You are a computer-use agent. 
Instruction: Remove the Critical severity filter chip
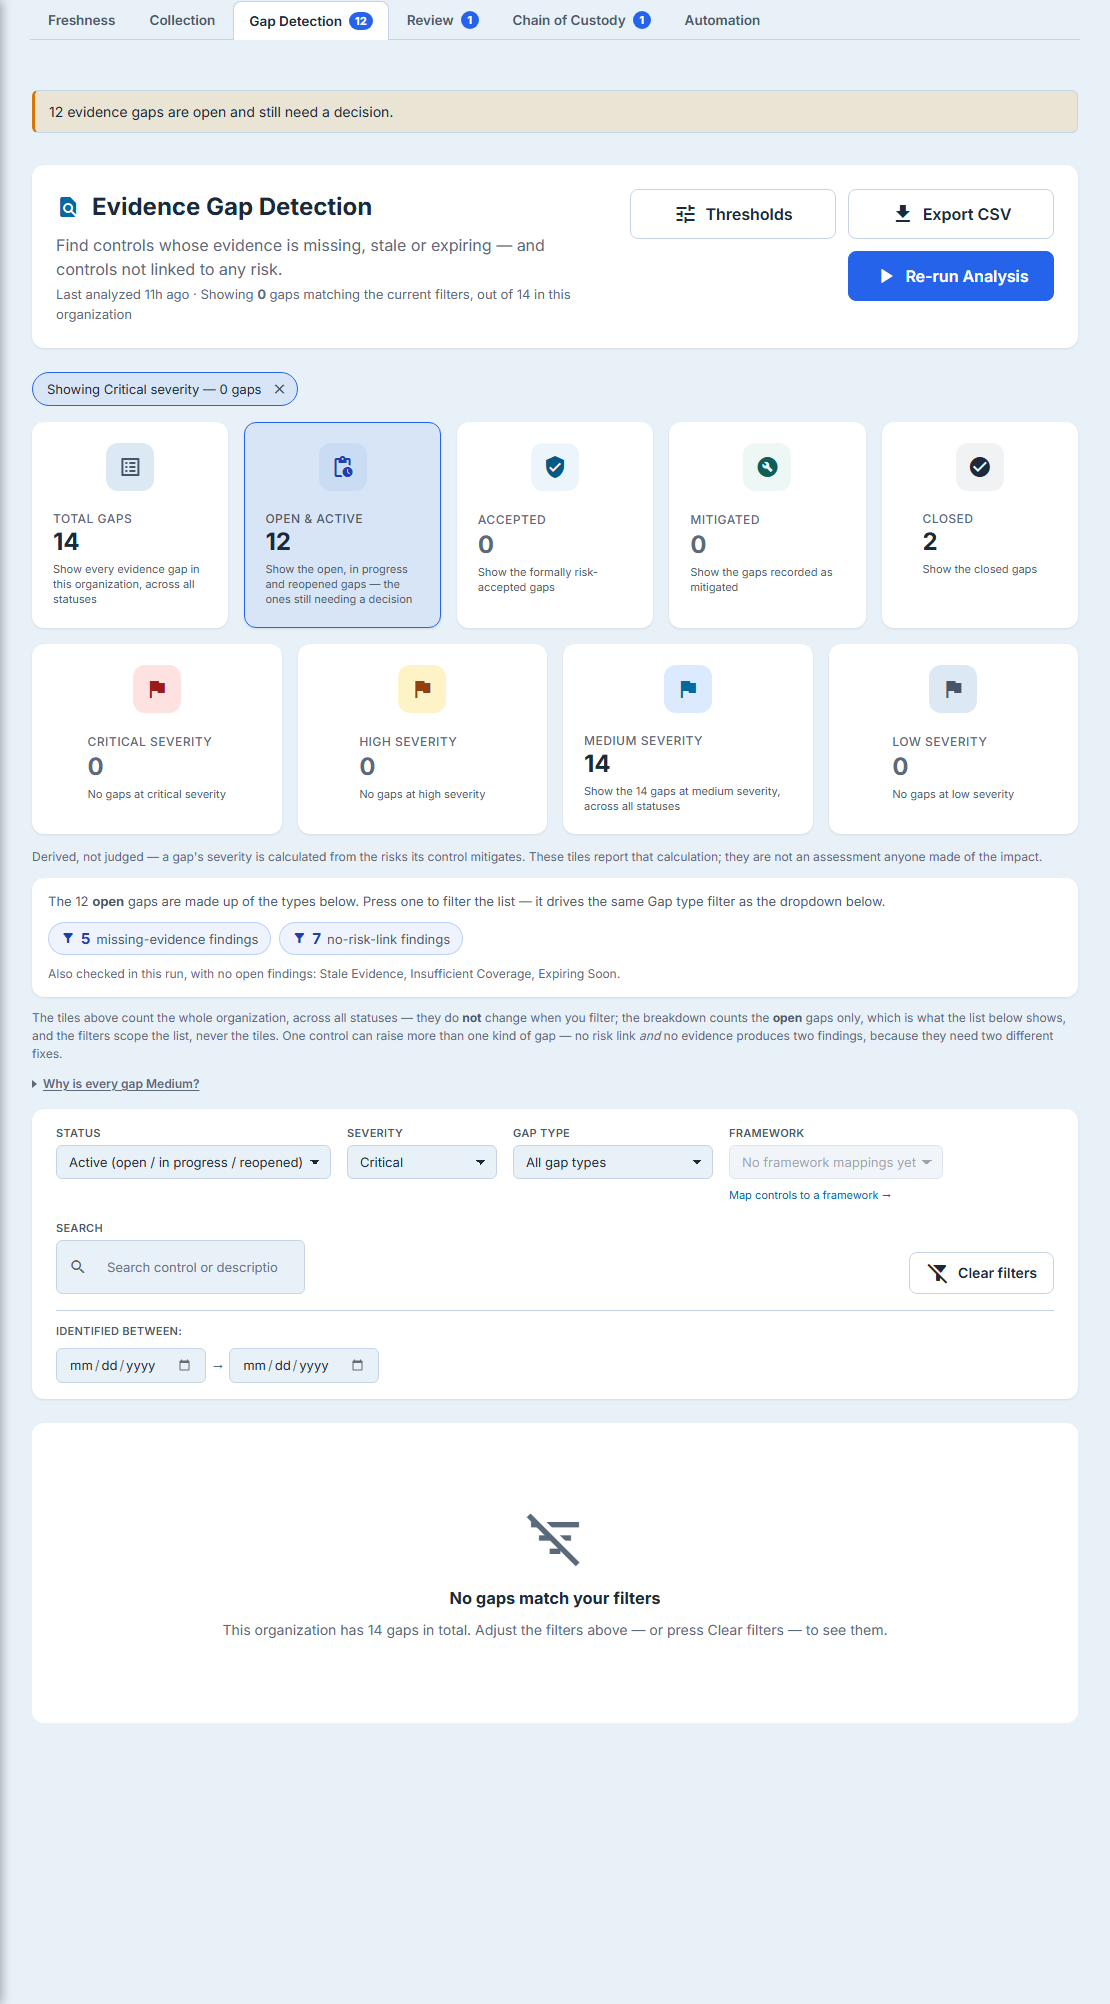tap(280, 389)
